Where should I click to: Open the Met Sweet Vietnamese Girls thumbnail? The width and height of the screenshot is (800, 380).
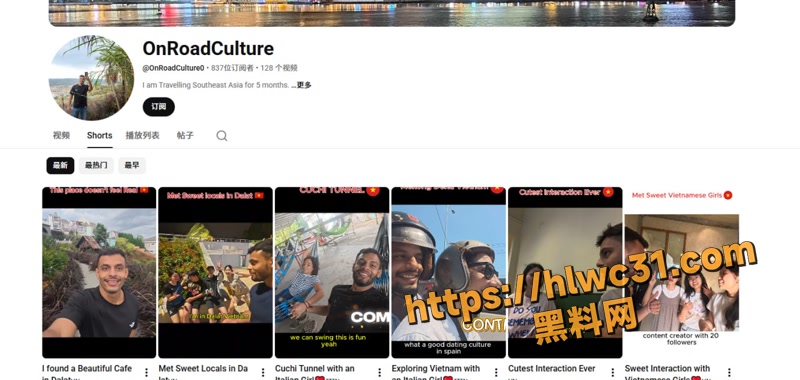682,272
